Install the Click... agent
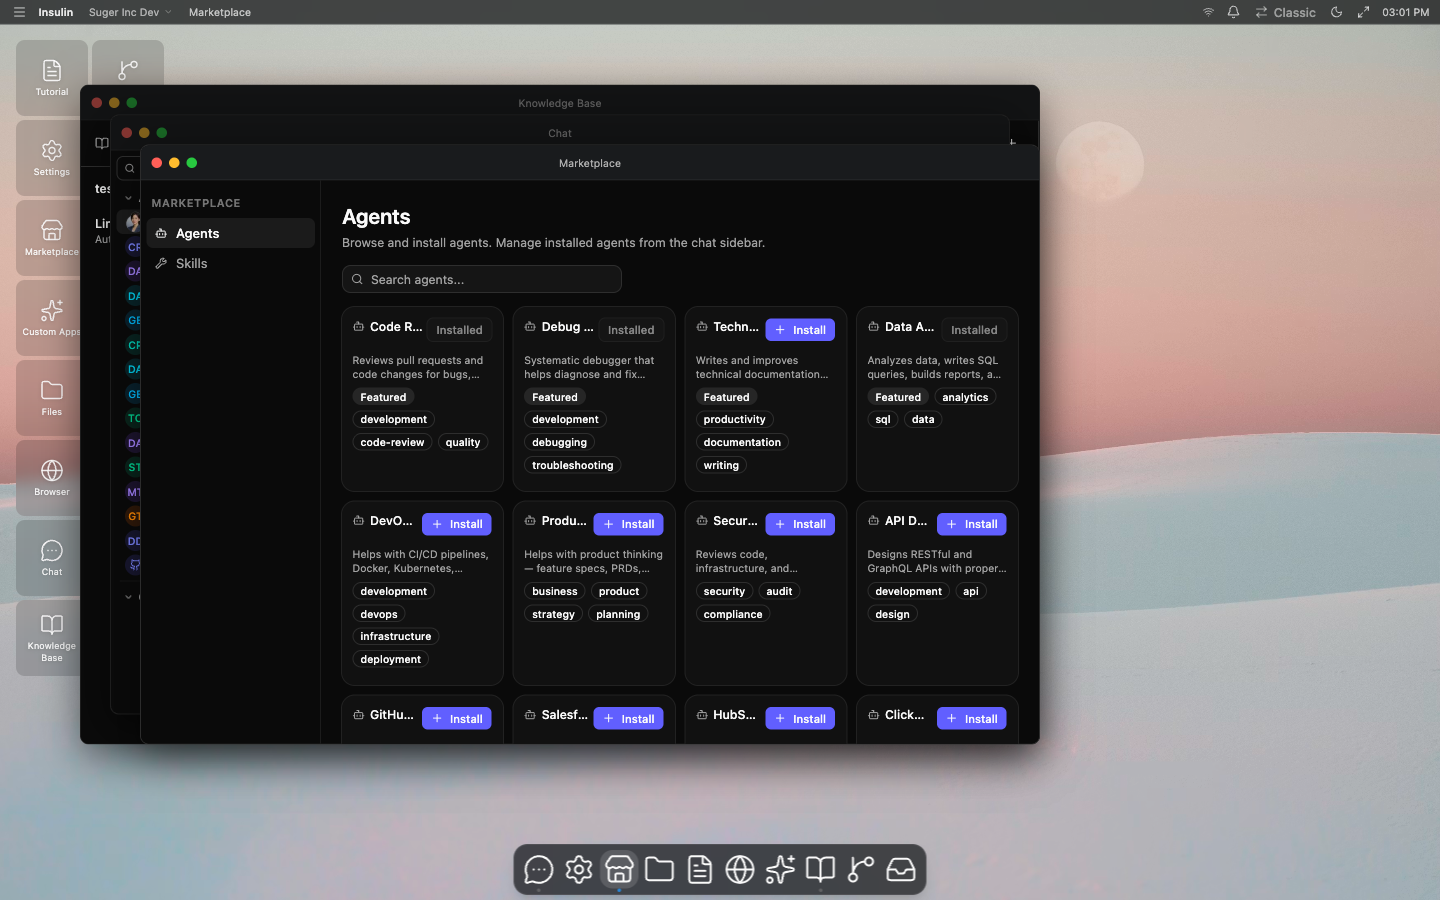 972,719
